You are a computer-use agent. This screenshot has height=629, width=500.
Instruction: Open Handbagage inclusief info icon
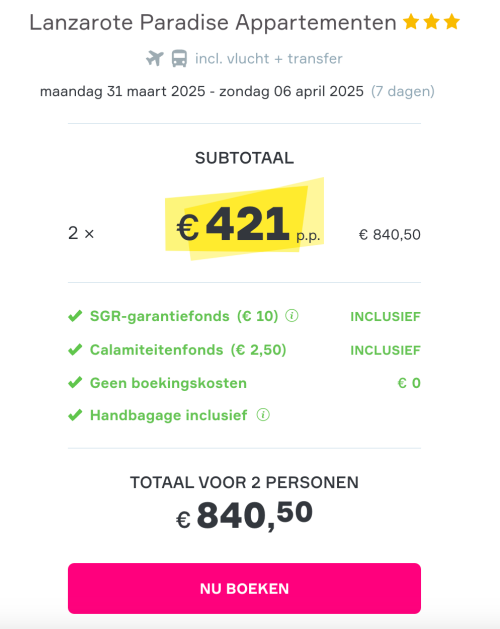tap(263, 415)
